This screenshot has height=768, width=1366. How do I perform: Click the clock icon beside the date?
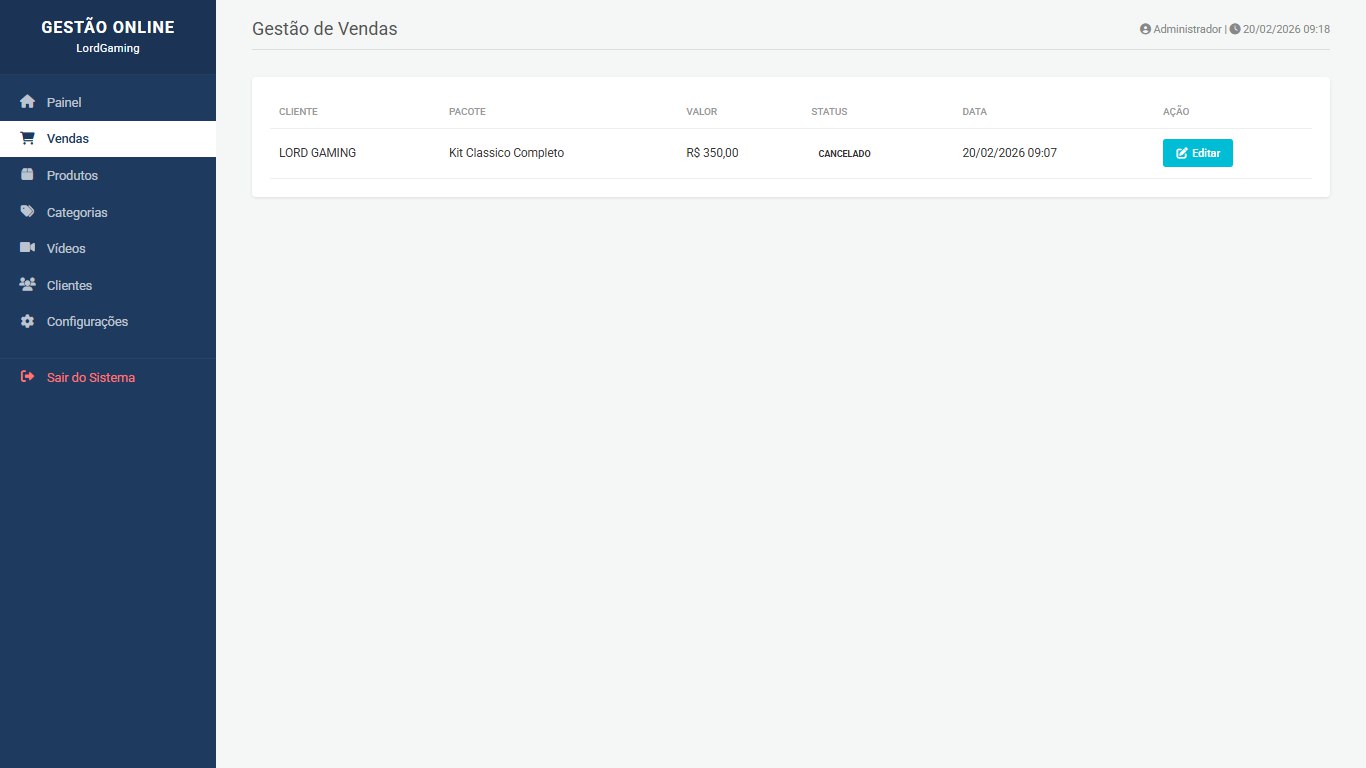[x=1235, y=30]
